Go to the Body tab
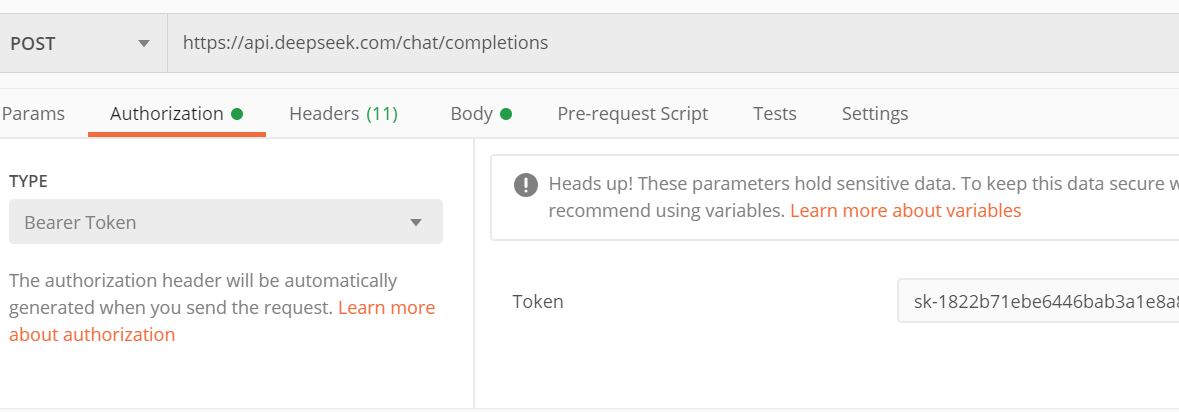The height and width of the screenshot is (412, 1179). point(471,114)
